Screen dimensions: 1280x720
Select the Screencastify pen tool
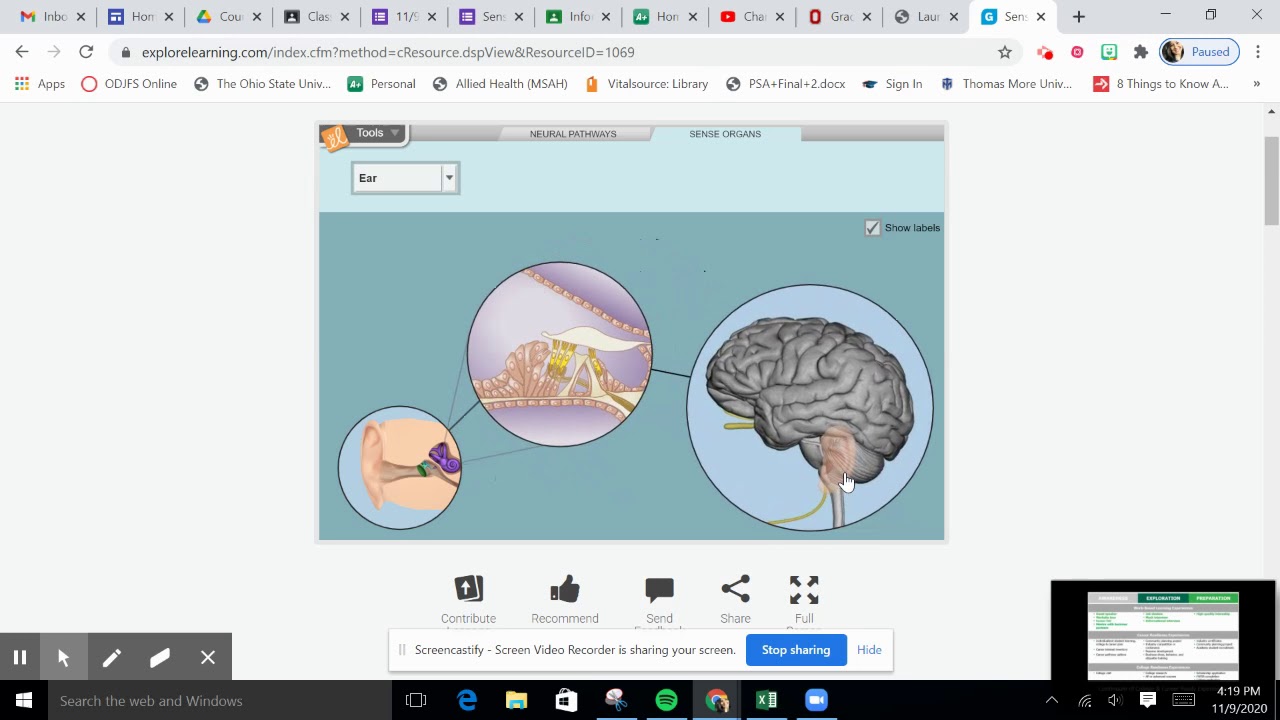click(x=111, y=657)
